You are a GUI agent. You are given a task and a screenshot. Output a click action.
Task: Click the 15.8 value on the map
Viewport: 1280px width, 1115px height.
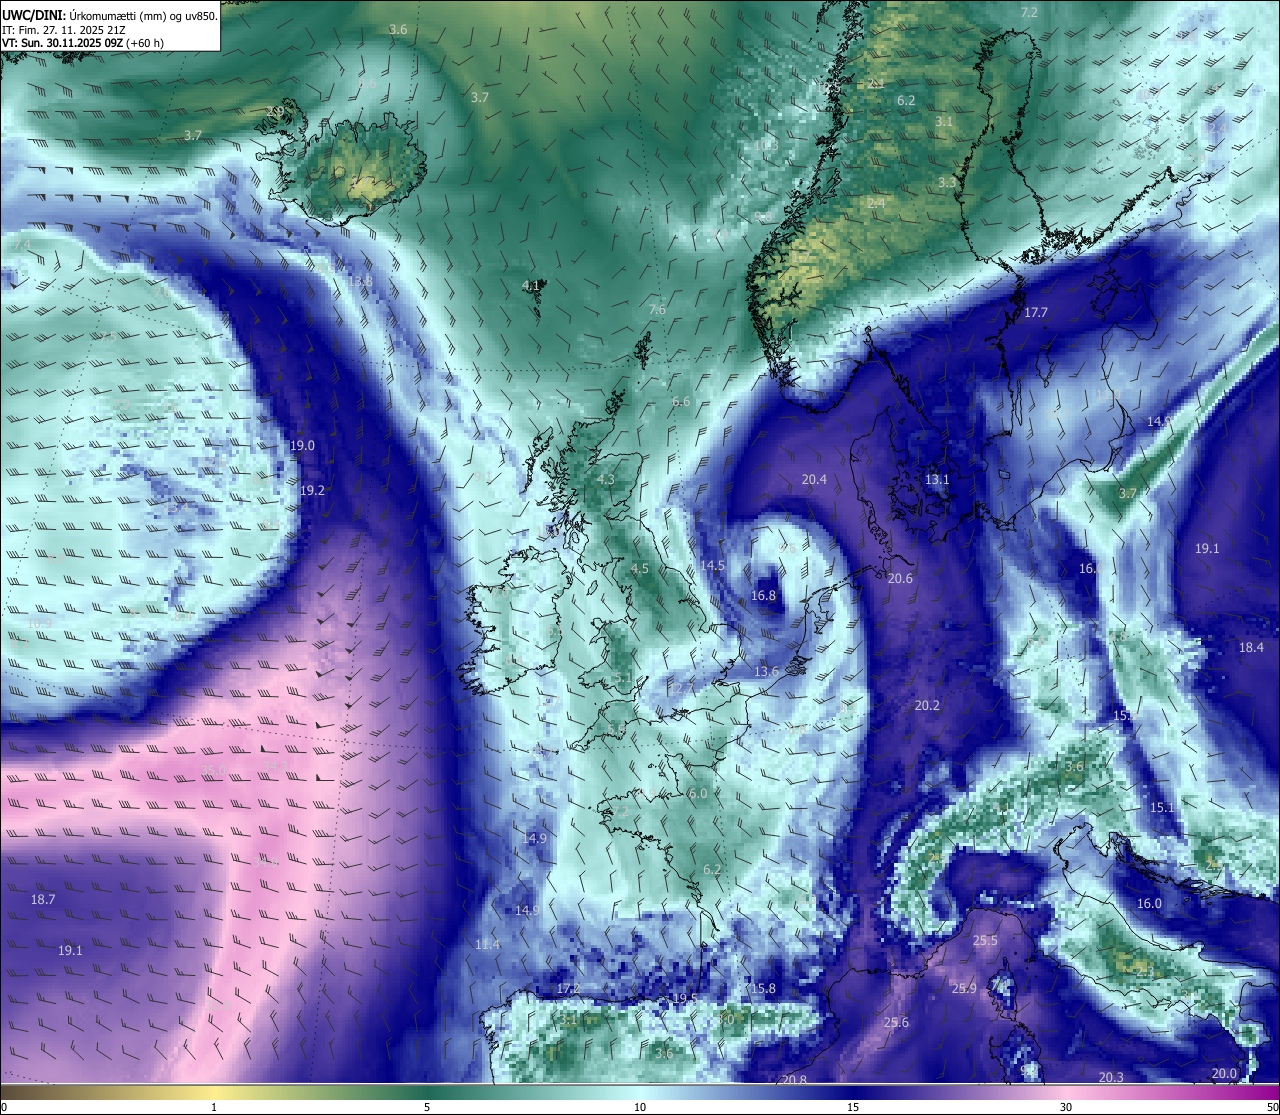(762, 989)
